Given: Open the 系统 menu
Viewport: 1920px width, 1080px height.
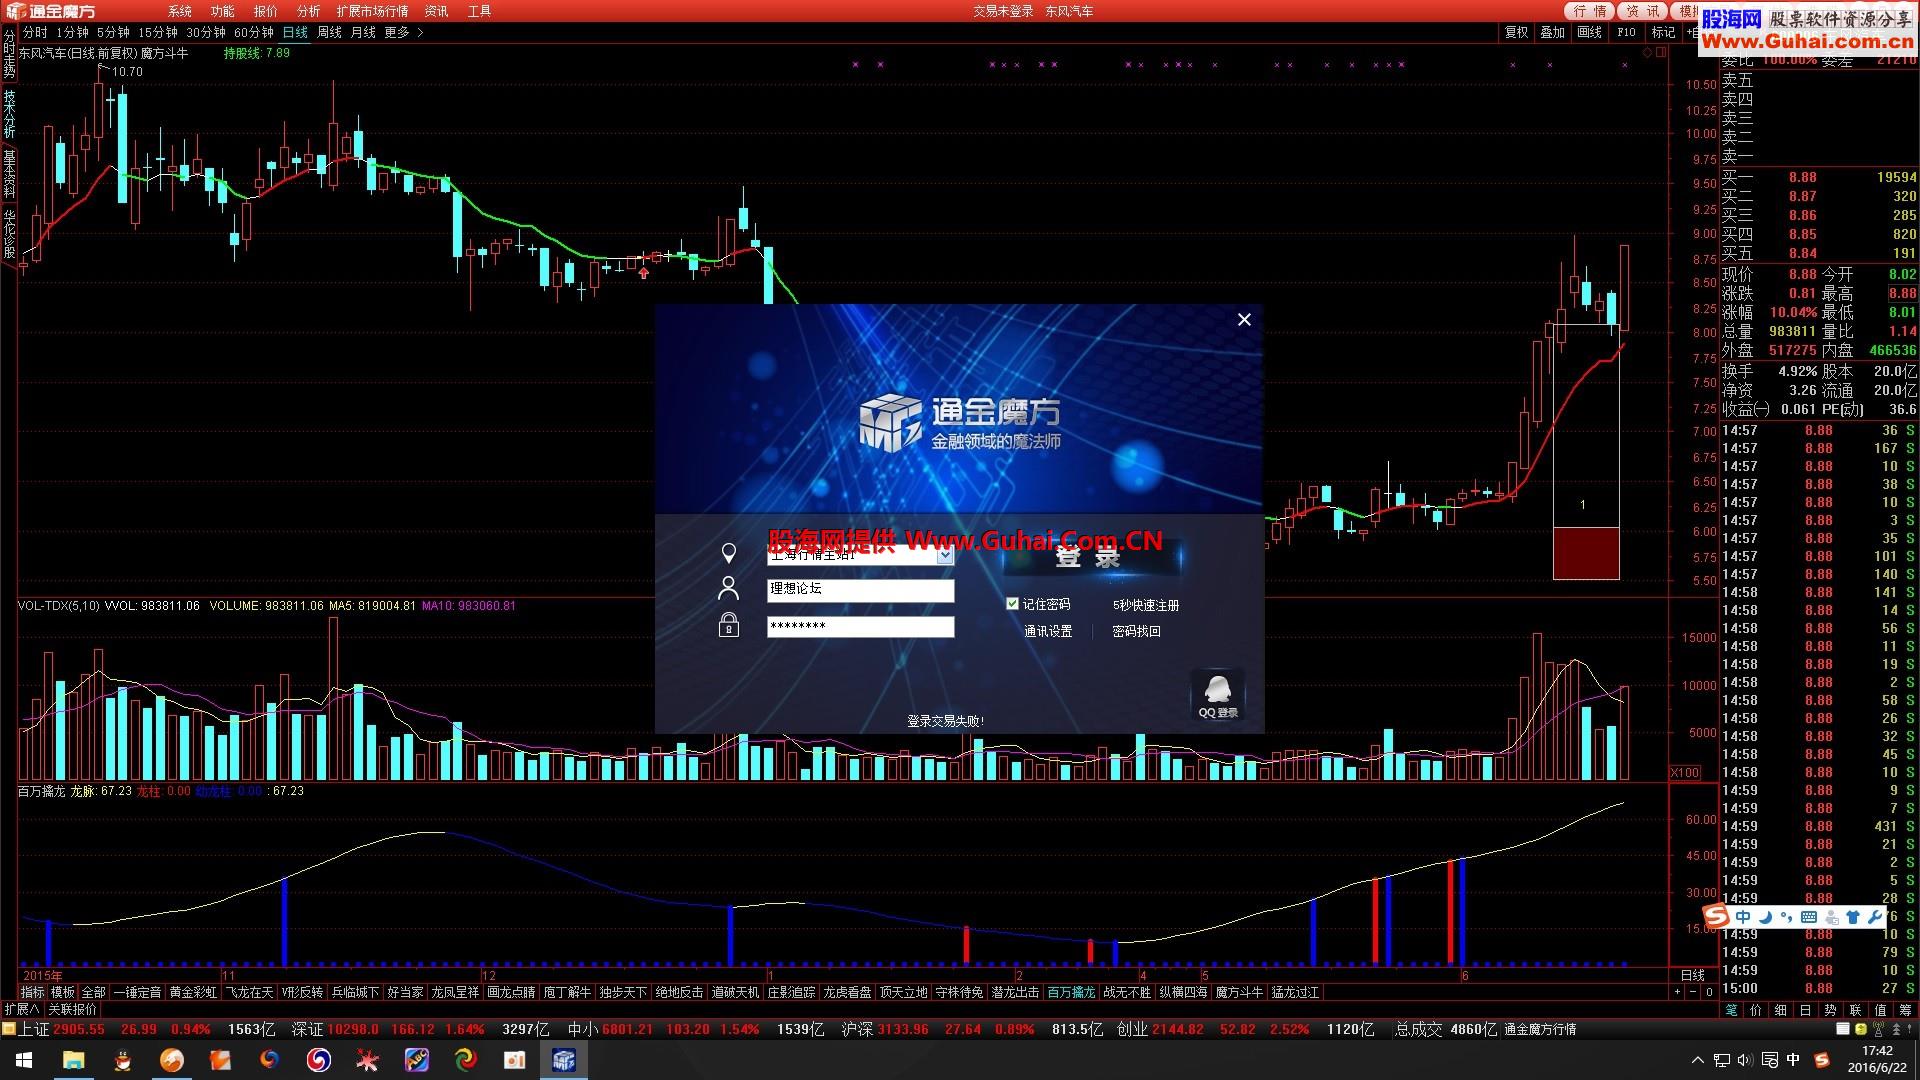Looking at the screenshot, I should point(179,11).
